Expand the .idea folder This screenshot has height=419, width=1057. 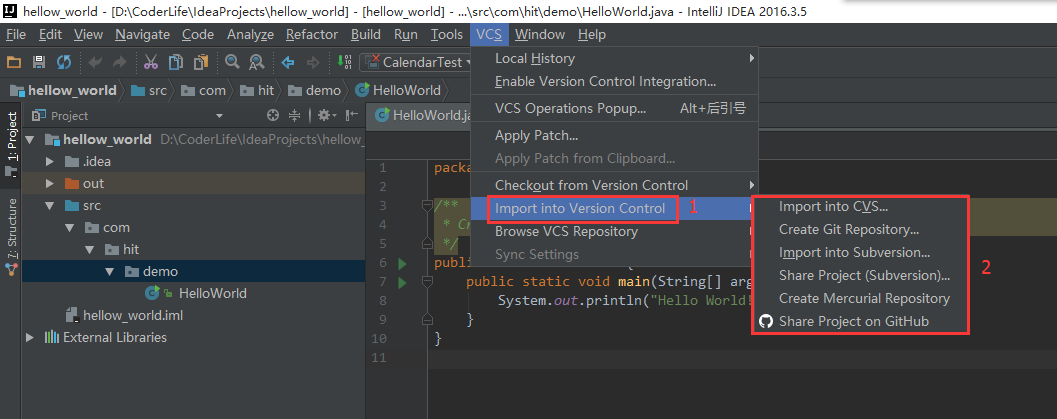(x=50, y=162)
